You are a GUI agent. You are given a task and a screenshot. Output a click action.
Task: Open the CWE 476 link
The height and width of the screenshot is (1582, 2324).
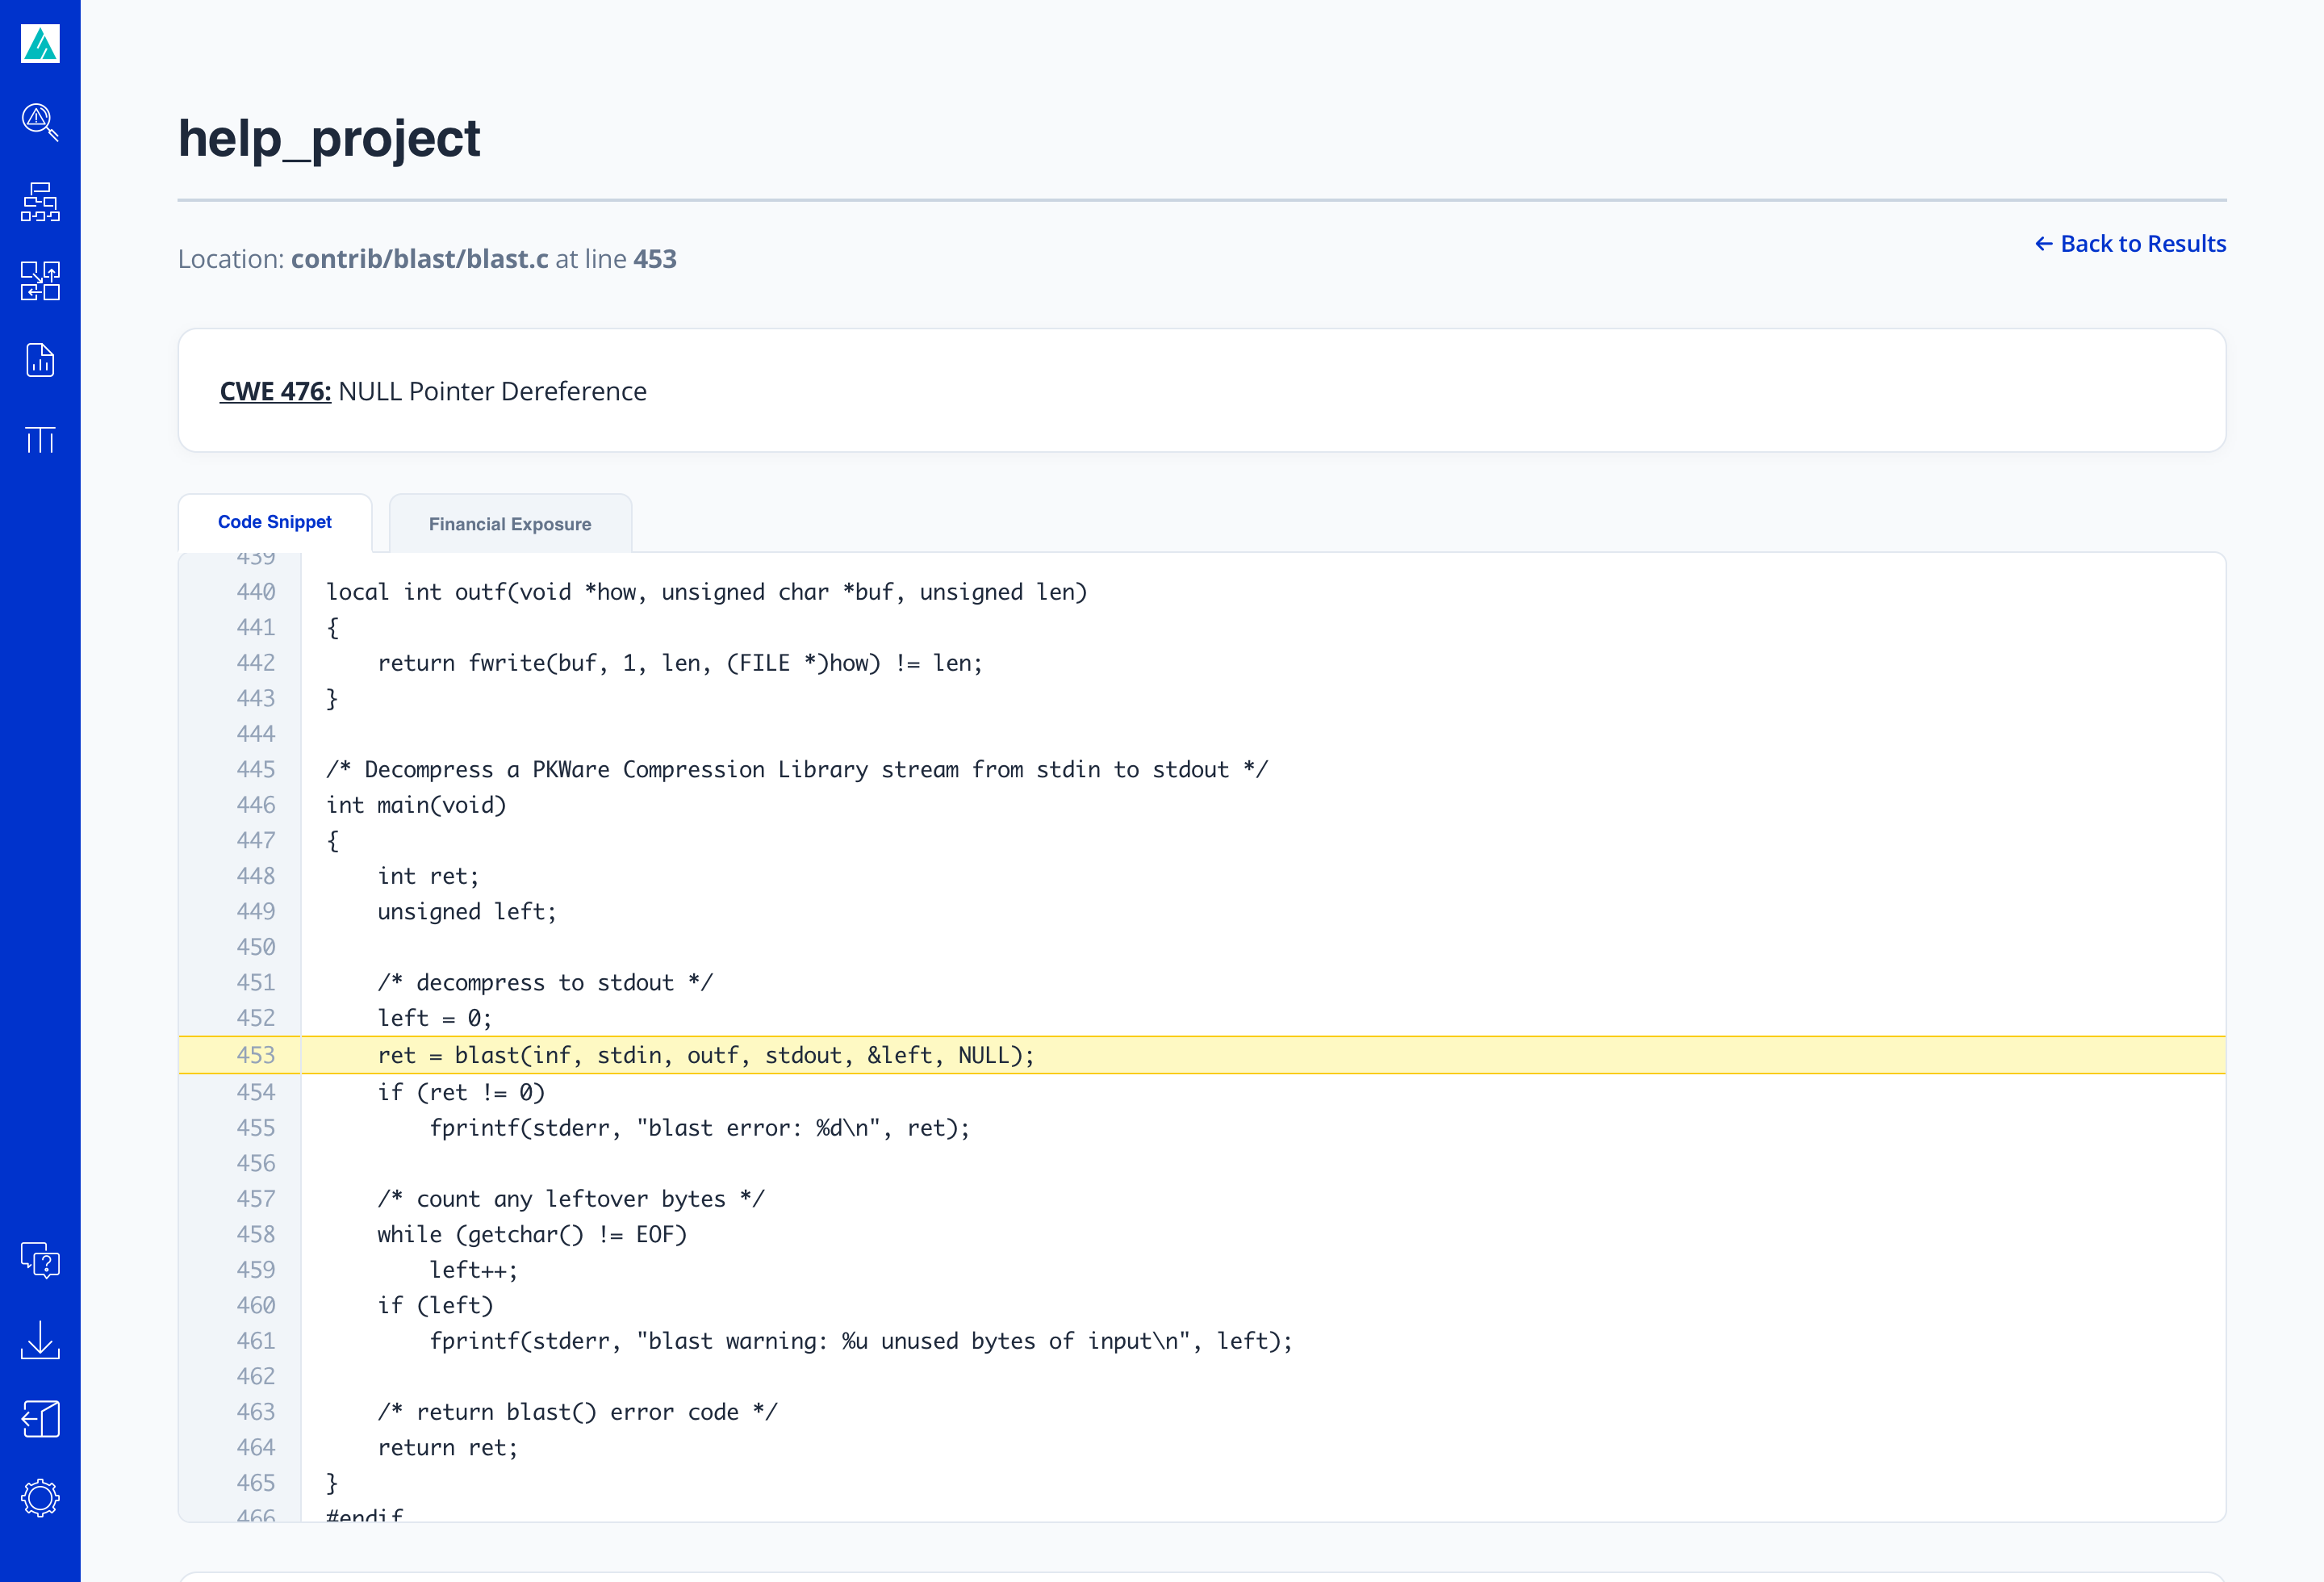pyautogui.click(x=275, y=391)
